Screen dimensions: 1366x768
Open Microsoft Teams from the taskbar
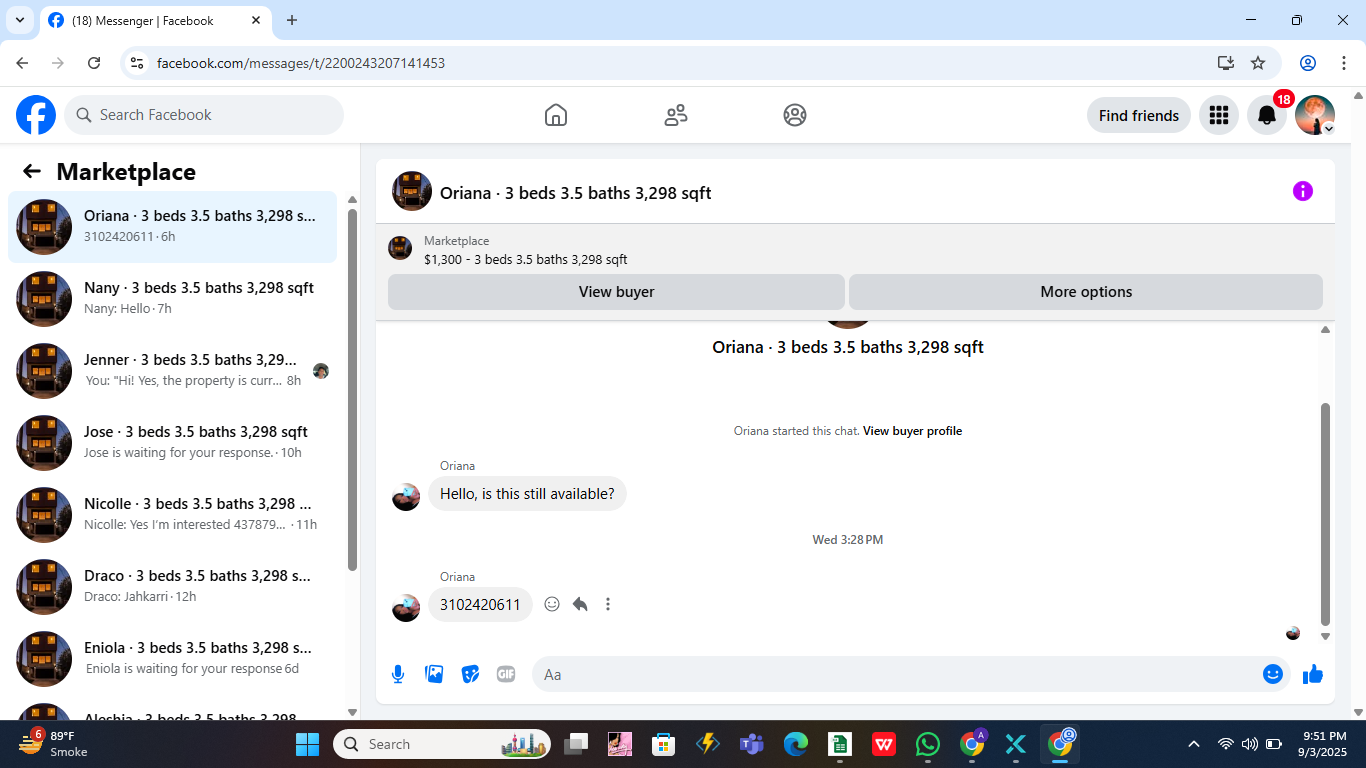pyautogui.click(x=751, y=744)
